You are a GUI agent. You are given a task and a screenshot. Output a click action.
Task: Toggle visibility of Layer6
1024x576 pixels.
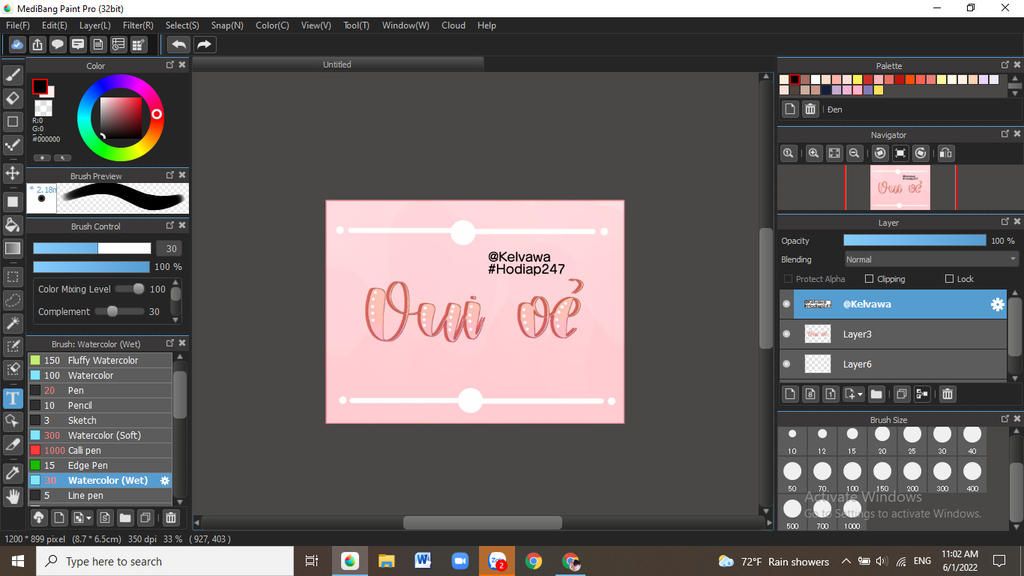[x=786, y=364]
